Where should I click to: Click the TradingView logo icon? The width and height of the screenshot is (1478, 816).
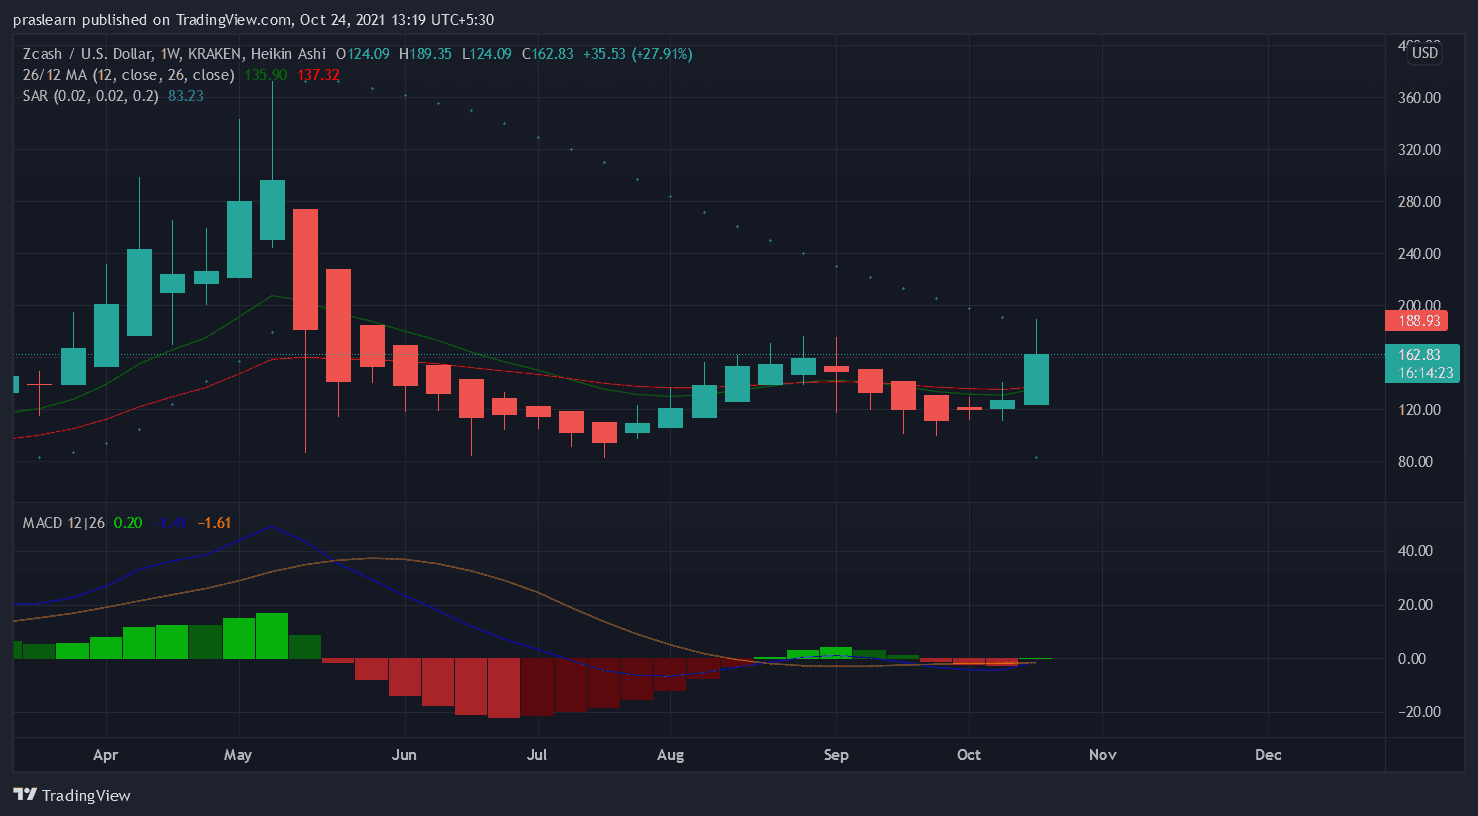click(26, 795)
